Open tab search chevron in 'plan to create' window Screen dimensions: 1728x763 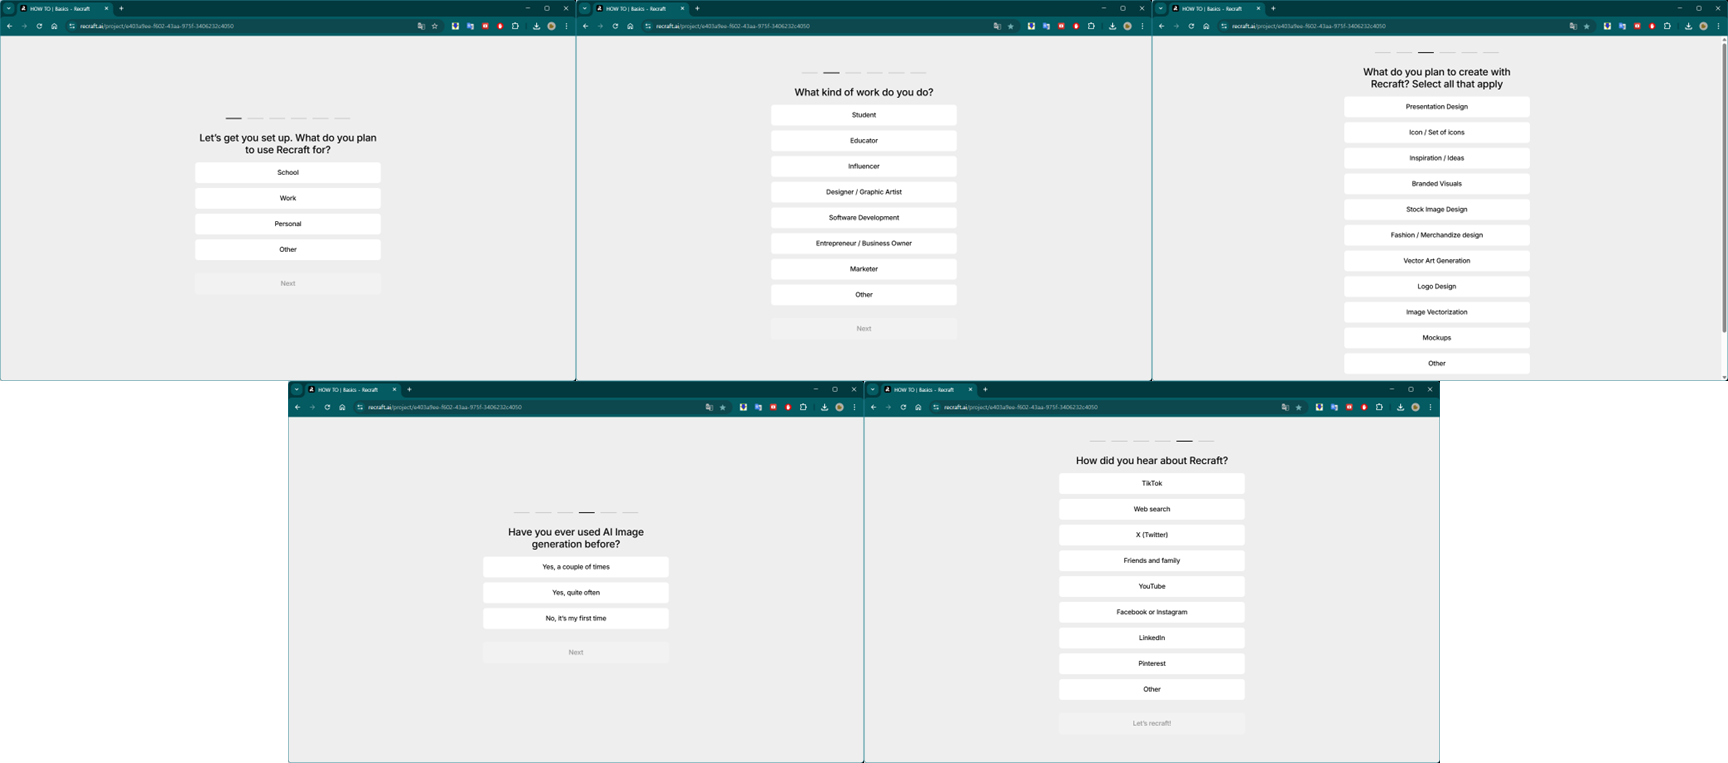tap(1161, 8)
